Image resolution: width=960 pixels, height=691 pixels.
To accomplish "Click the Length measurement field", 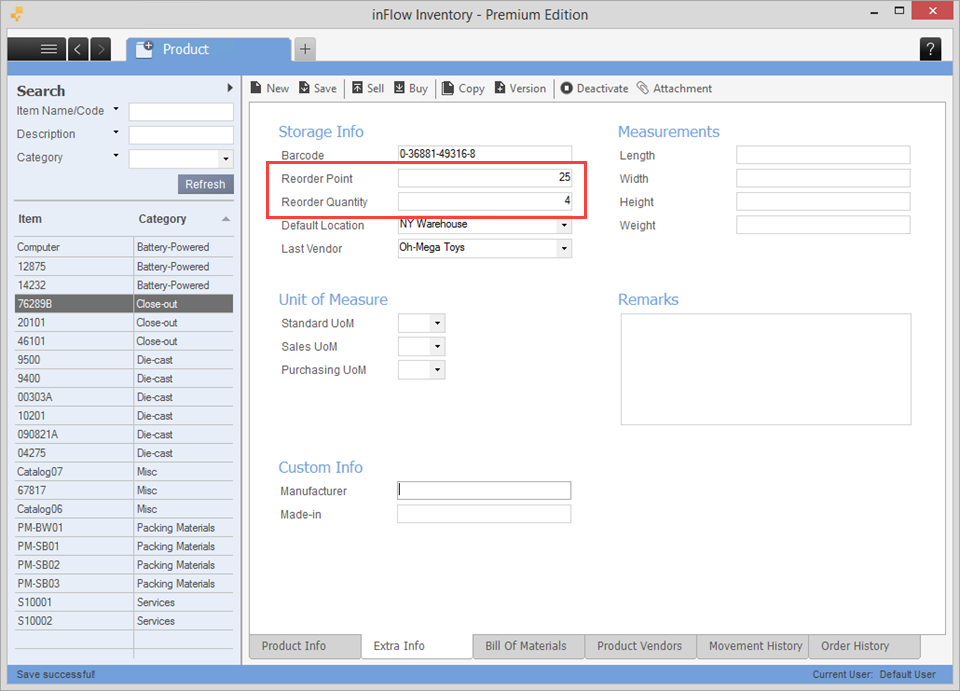I will point(823,155).
